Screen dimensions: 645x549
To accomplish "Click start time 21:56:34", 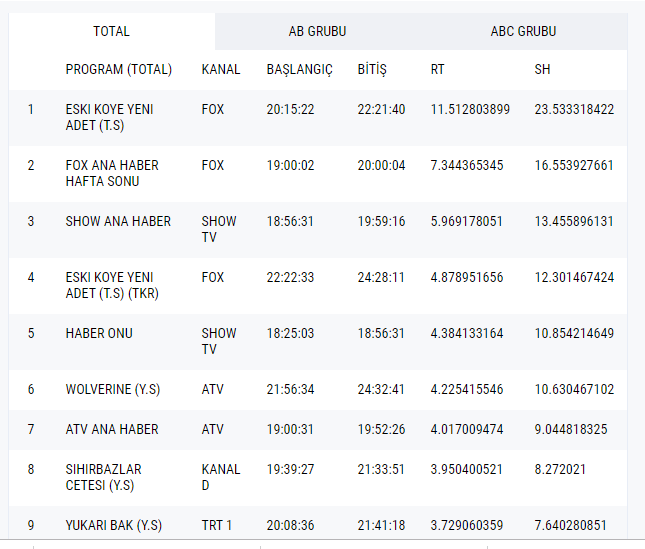I will [x=290, y=389].
